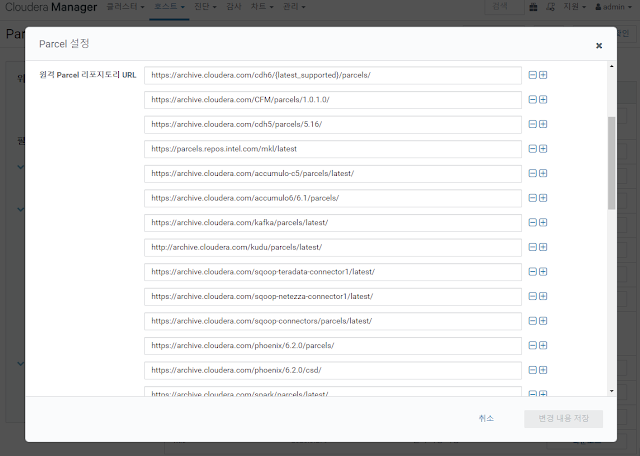Screen dimensions: 640x456
Task: Remove the phoenix 6.2.0 parcels URL row
Action: click(x=533, y=345)
